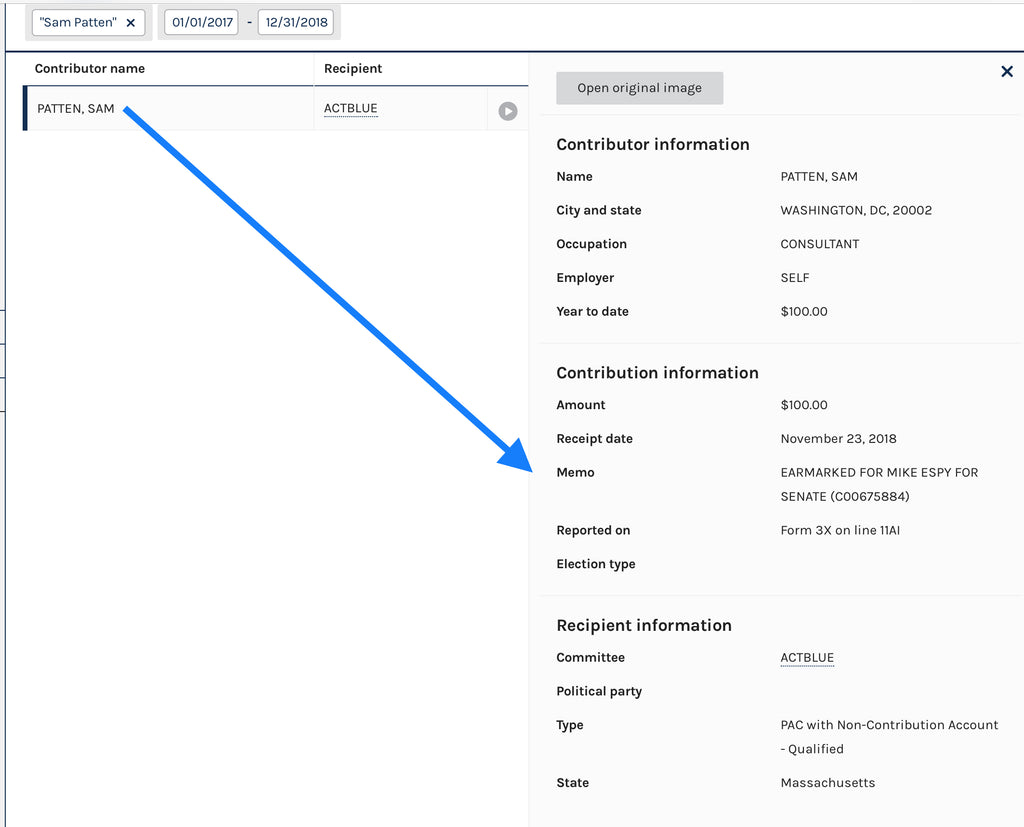Image resolution: width=1024 pixels, height=827 pixels.
Task: Click the Contributor information heading
Action: click(x=652, y=144)
